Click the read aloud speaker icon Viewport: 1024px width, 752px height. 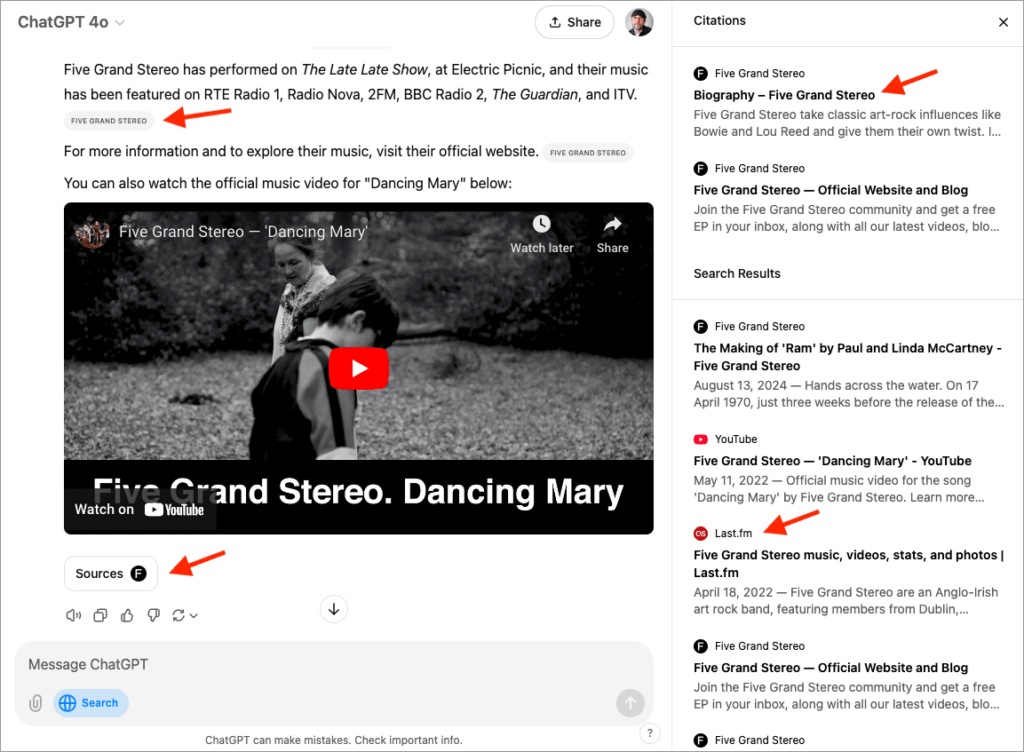tap(73, 615)
